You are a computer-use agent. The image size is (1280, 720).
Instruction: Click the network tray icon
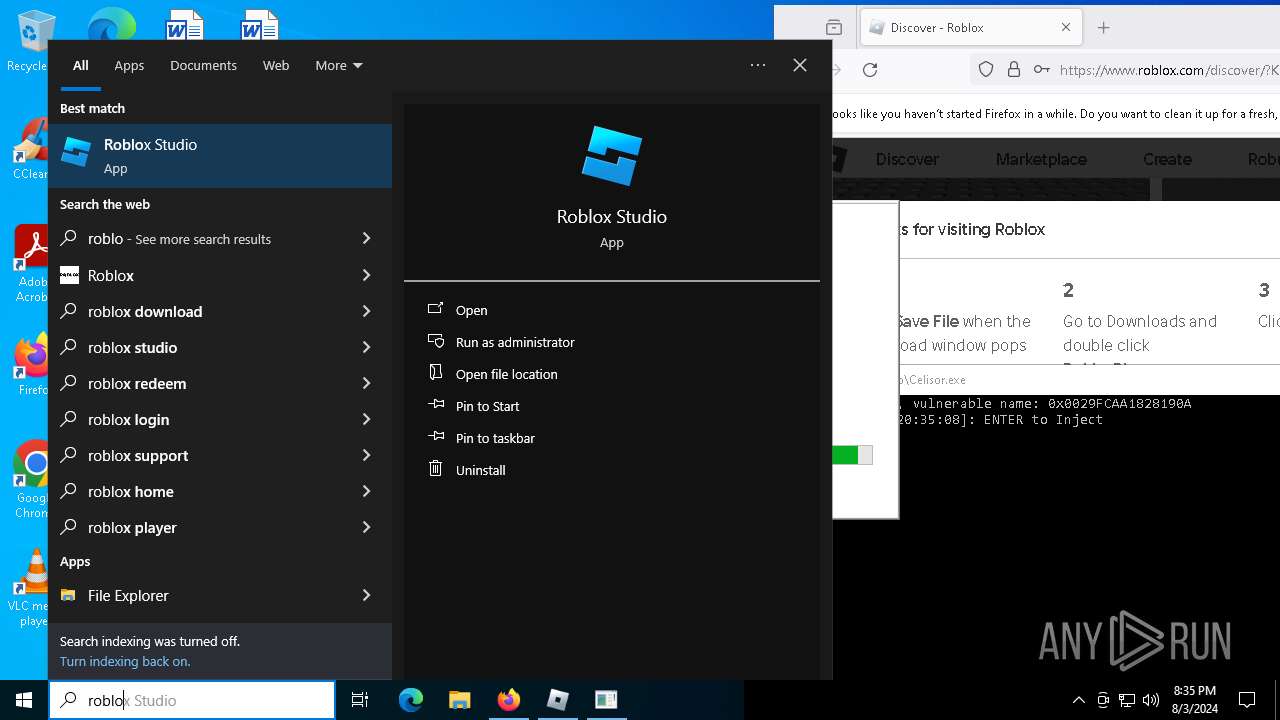click(x=1127, y=700)
